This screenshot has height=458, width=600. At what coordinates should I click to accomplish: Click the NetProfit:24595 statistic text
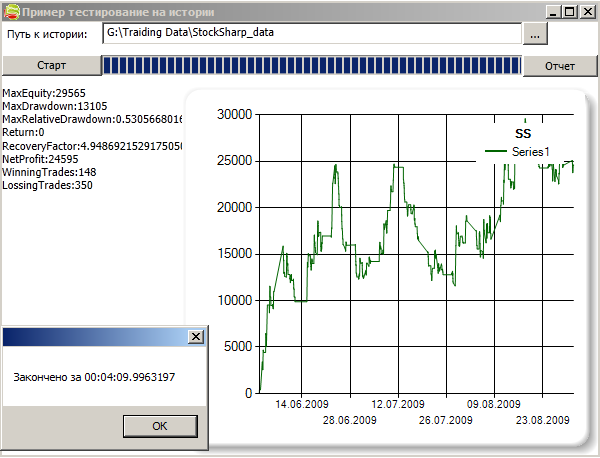tap(40, 159)
